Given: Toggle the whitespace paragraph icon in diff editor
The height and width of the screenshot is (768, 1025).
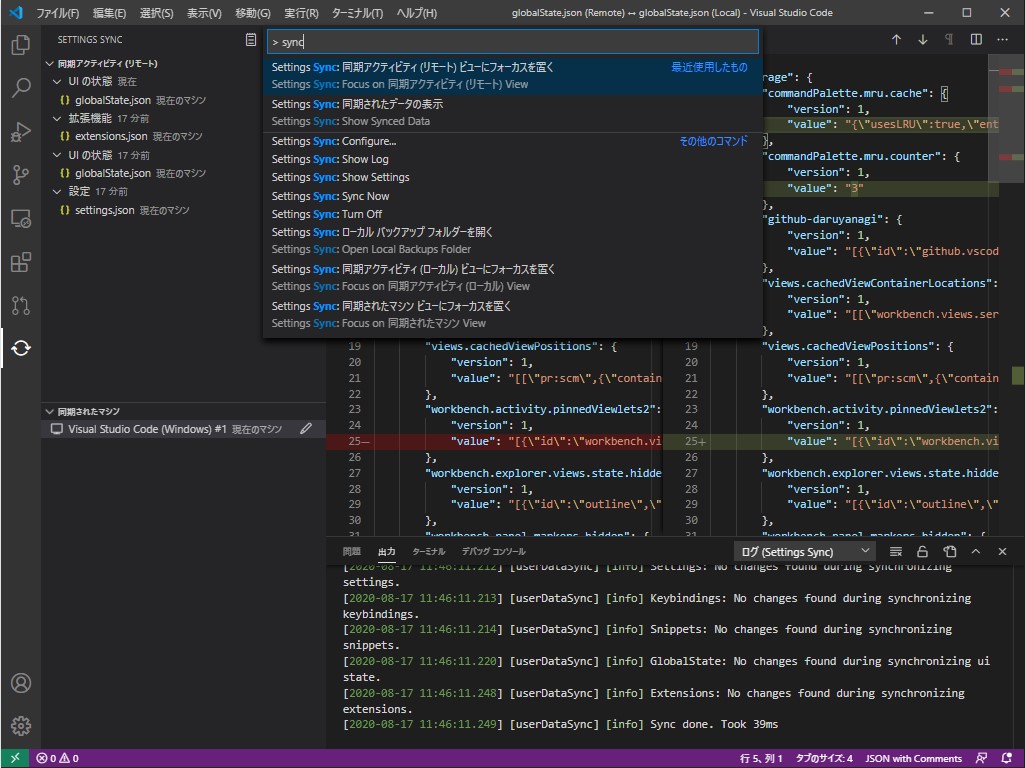Looking at the screenshot, I should click(949, 40).
